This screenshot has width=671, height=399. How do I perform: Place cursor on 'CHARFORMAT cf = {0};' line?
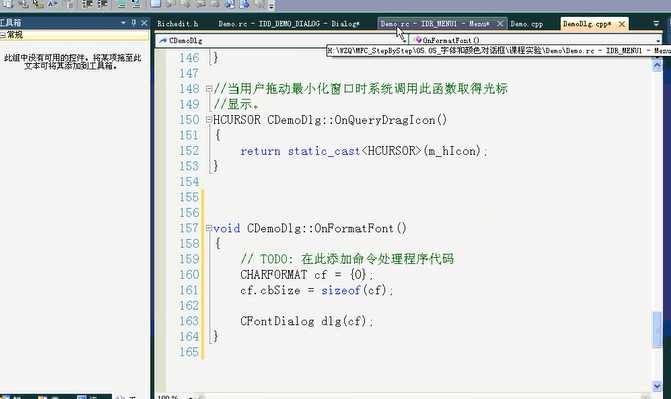[x=307, y=274]
